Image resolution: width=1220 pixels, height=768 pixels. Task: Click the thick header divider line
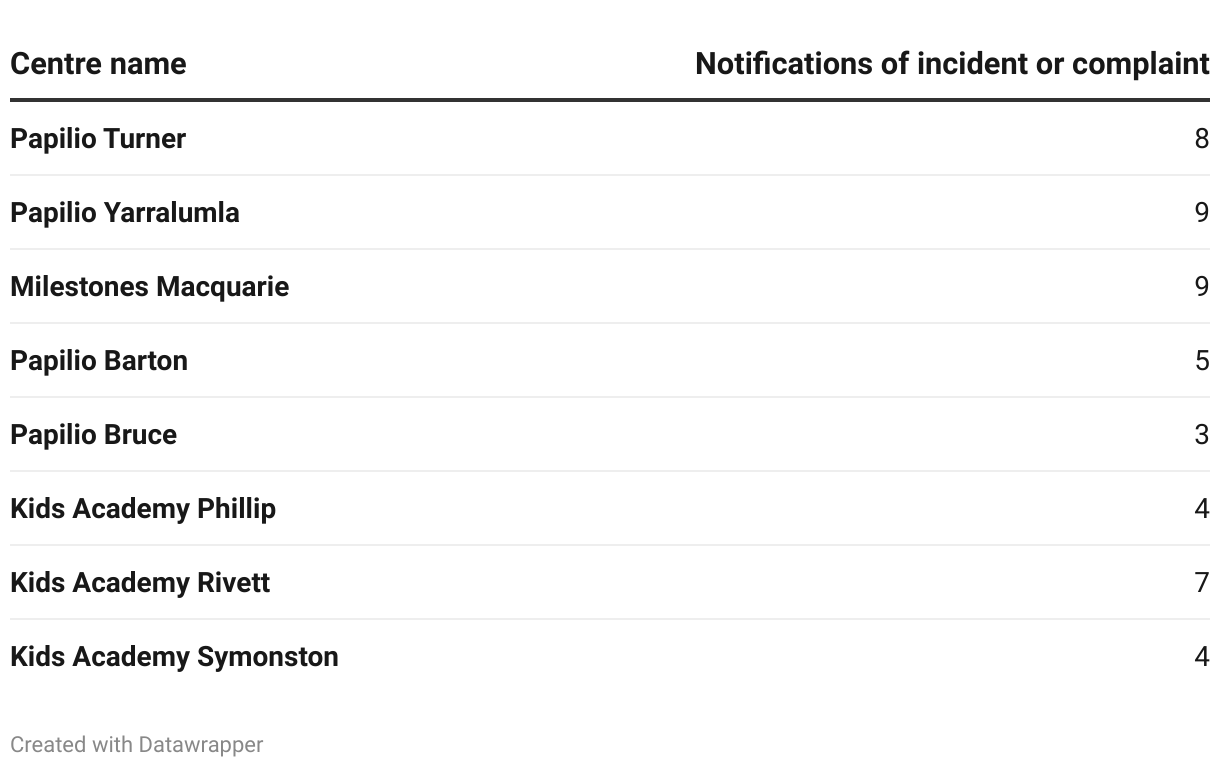[x=610, y=100]
